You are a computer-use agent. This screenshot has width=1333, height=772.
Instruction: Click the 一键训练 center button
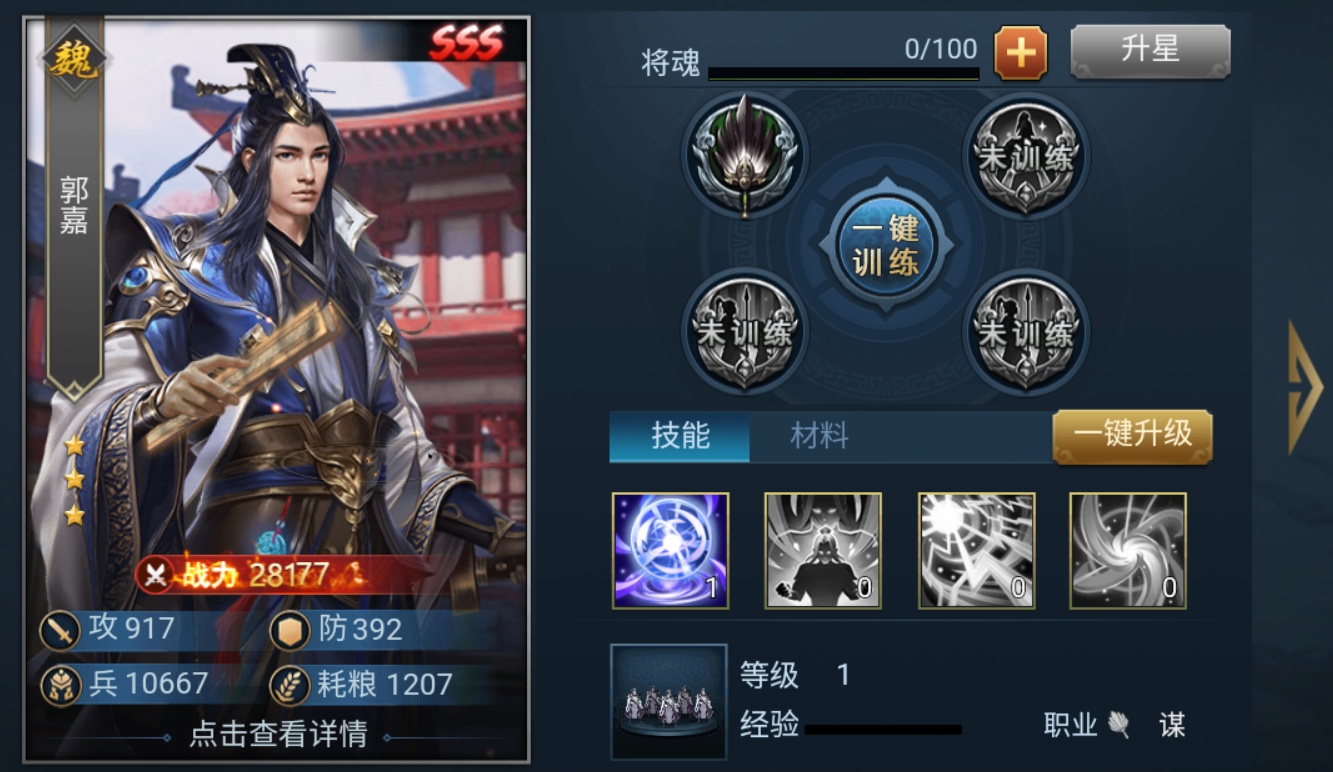tap(885, 244)
